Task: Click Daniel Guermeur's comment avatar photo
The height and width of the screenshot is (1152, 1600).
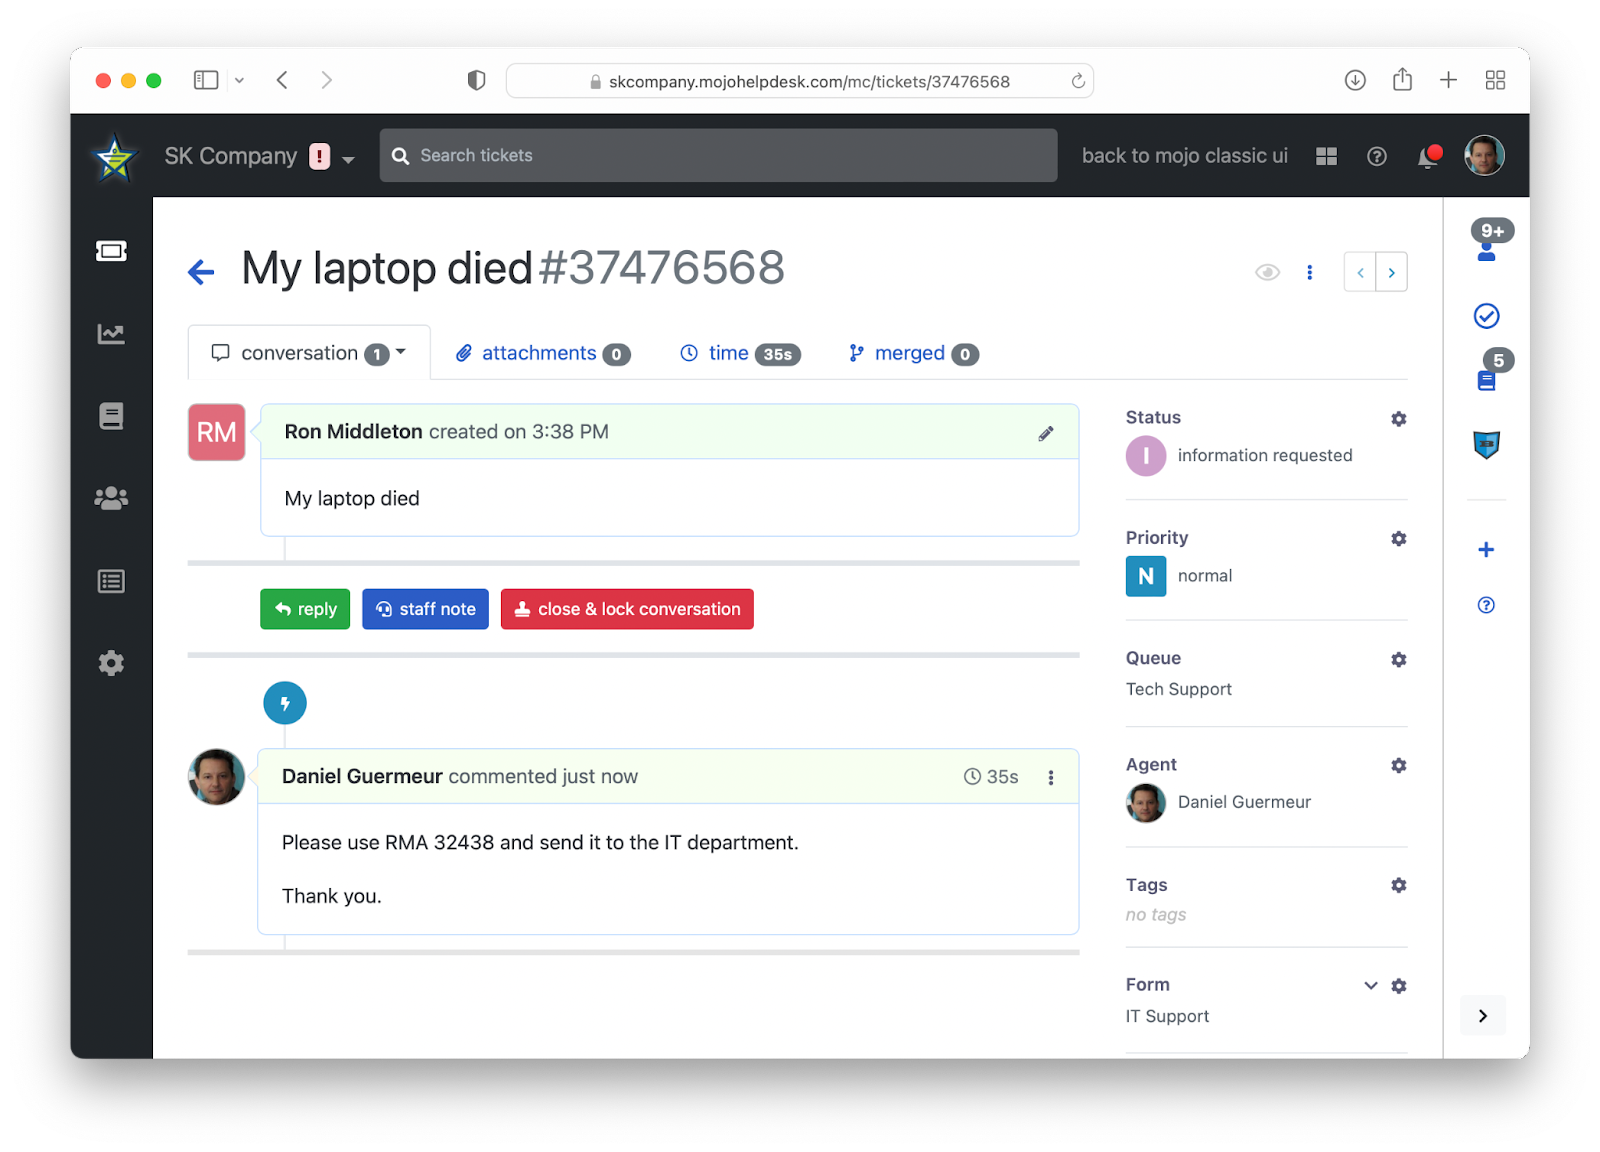Action: click(x=216, y=777)
